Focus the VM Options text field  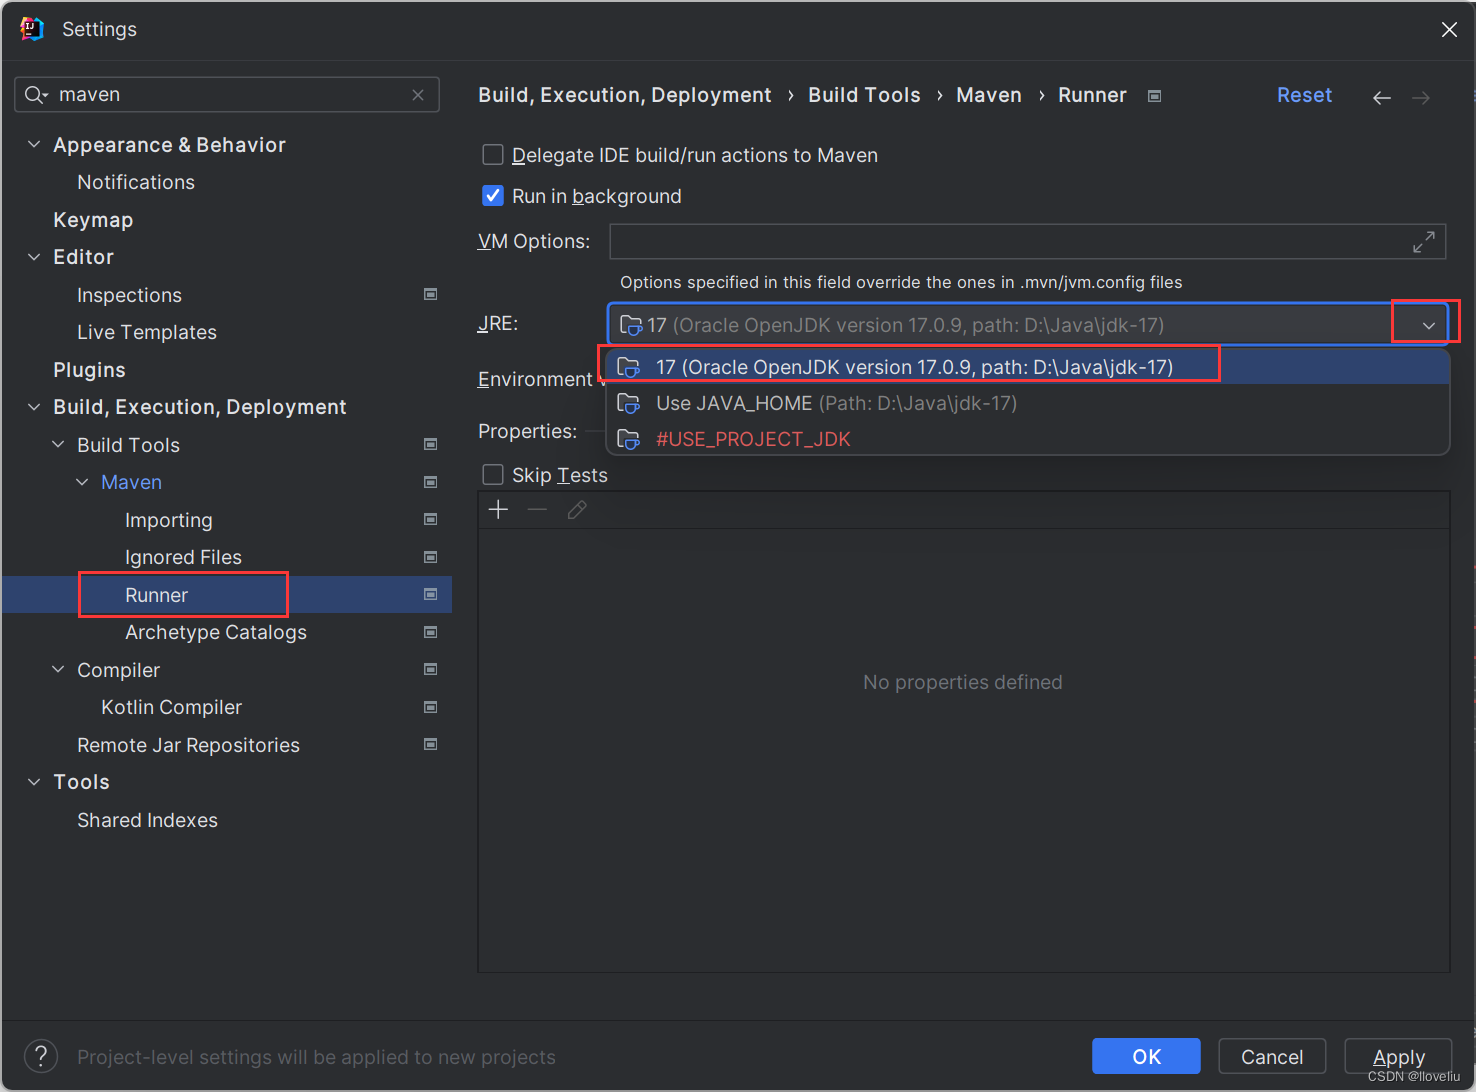tap(1008, 241)
